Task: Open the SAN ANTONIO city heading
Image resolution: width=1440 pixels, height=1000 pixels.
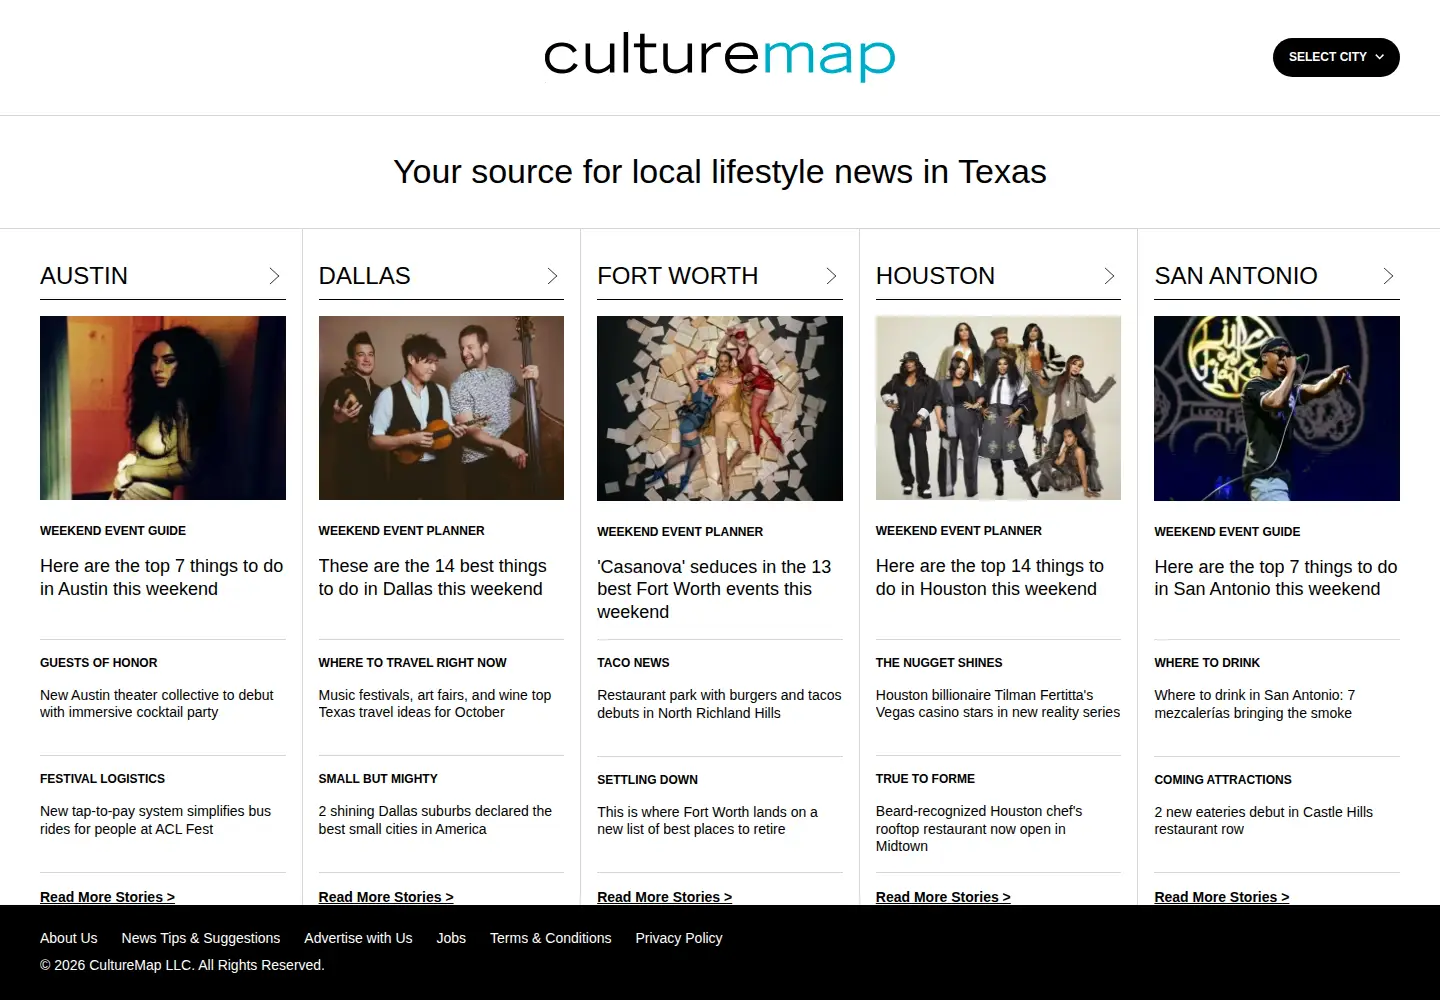Action: click(x=1236, y=276)
